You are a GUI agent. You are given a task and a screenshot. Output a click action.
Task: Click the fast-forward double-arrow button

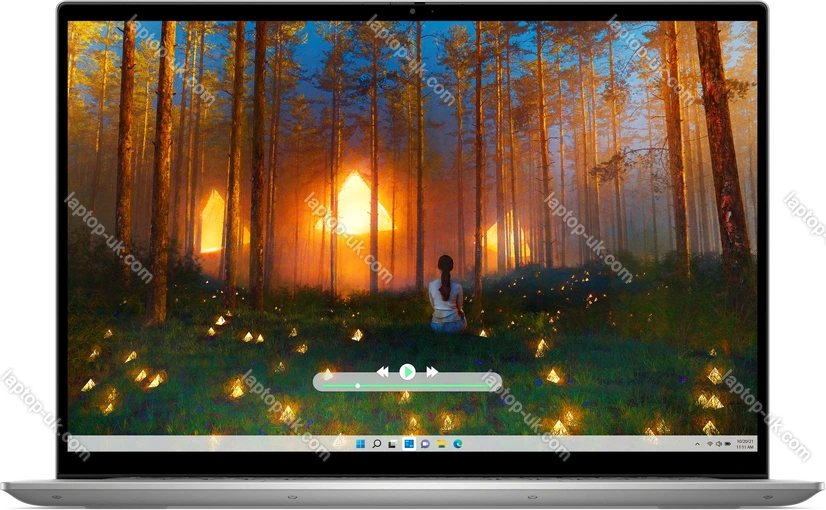click(432, 372)
